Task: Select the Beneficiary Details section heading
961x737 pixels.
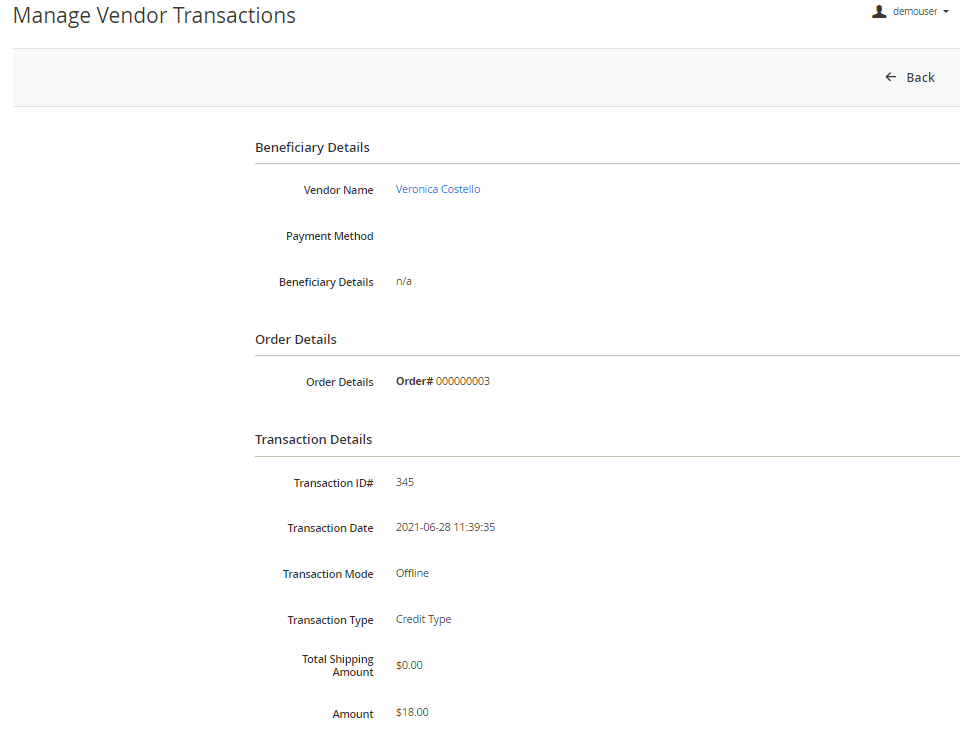Action: coord(312,147)
